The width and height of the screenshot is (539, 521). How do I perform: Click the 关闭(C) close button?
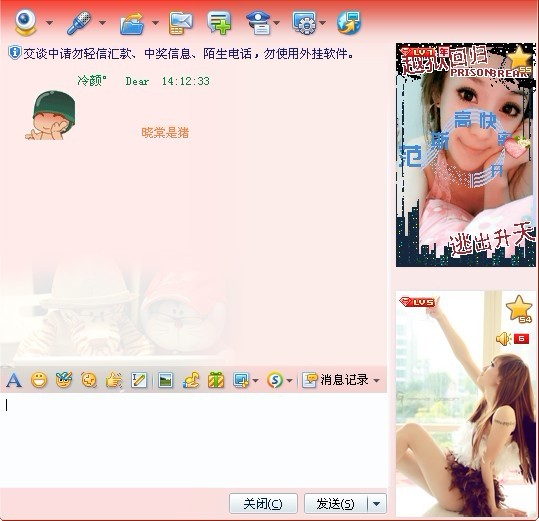[263, 504]
